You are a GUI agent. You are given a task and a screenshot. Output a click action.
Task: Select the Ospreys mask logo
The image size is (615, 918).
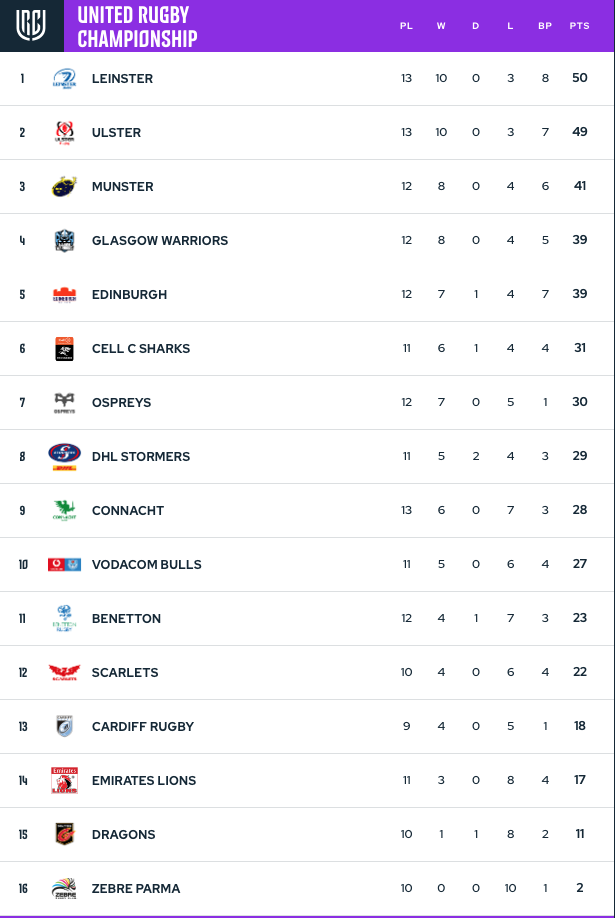click(64, 403)
